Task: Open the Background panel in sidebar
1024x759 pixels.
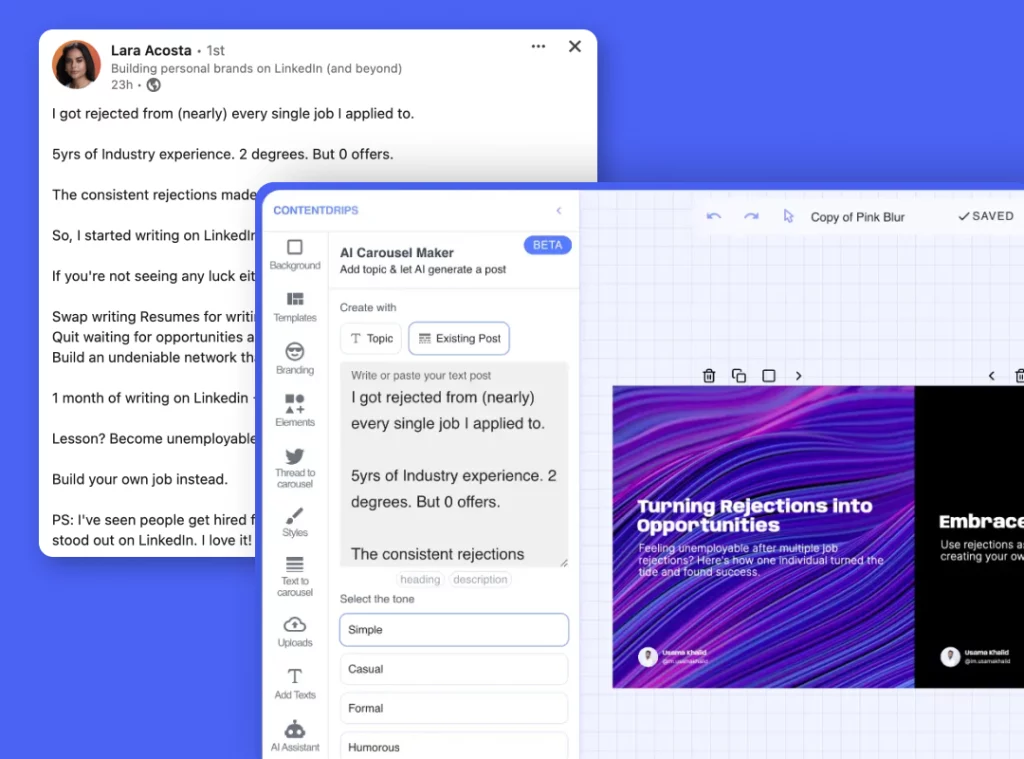Action: point(295,254)
